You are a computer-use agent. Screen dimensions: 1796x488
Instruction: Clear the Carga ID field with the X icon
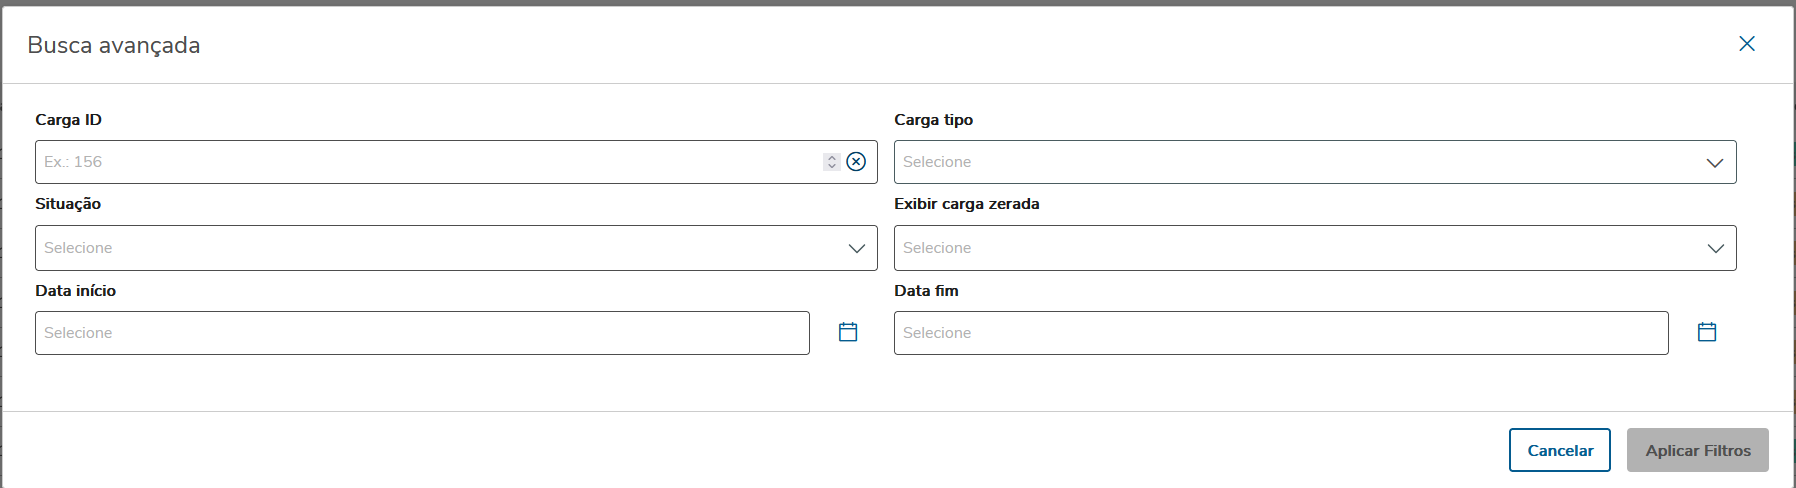[856, 162]
